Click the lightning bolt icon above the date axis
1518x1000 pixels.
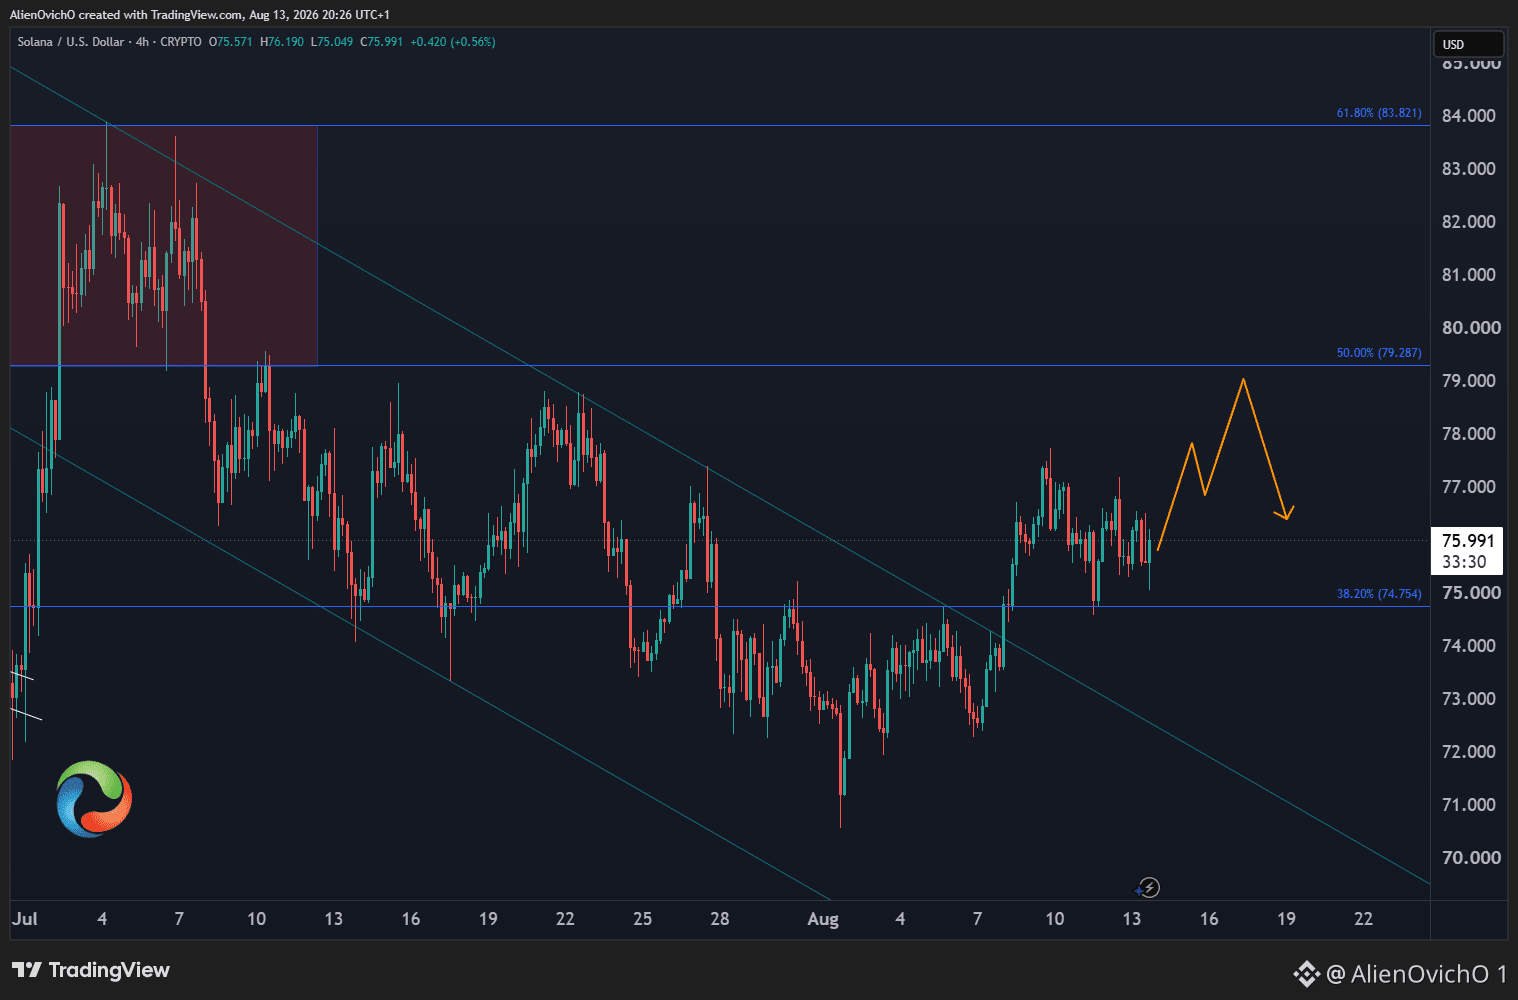(x=1149, y=887)
